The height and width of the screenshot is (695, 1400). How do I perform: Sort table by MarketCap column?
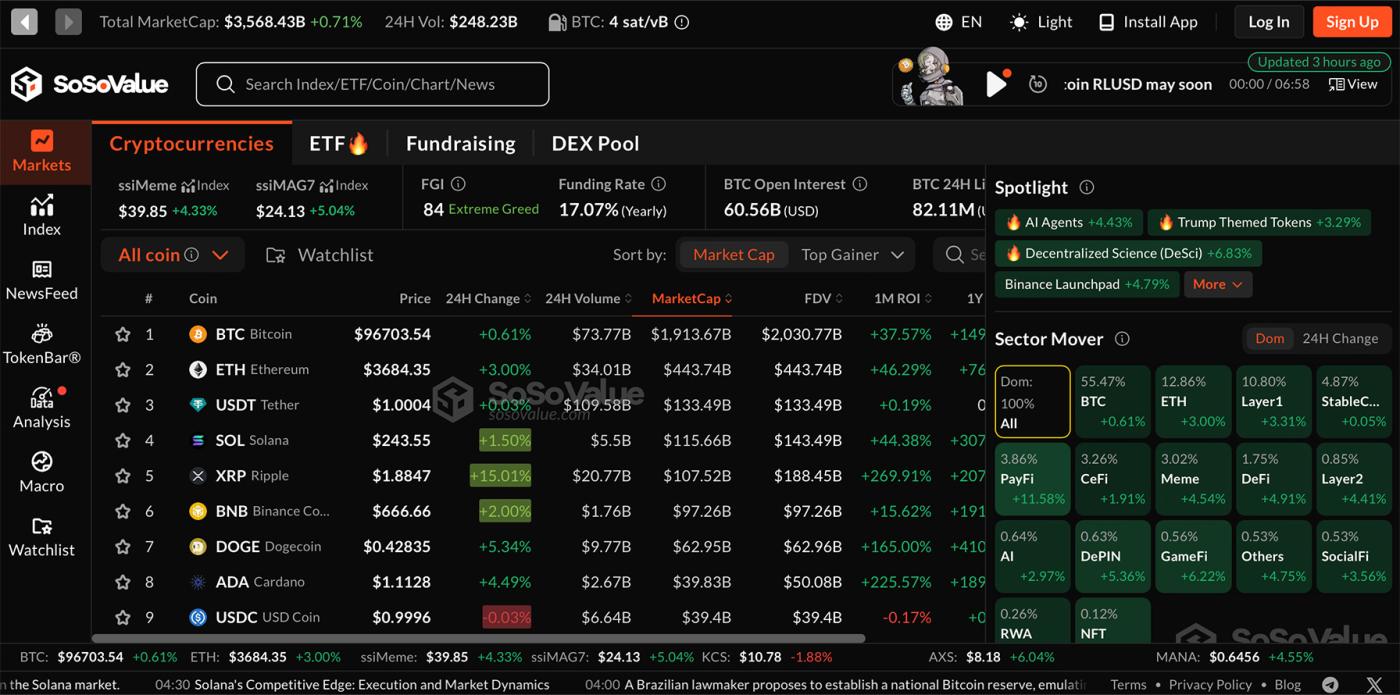(692, 298)
